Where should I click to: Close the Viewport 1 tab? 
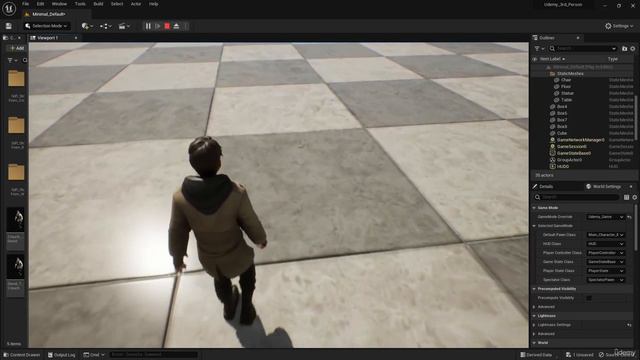(x=76, y=38)
